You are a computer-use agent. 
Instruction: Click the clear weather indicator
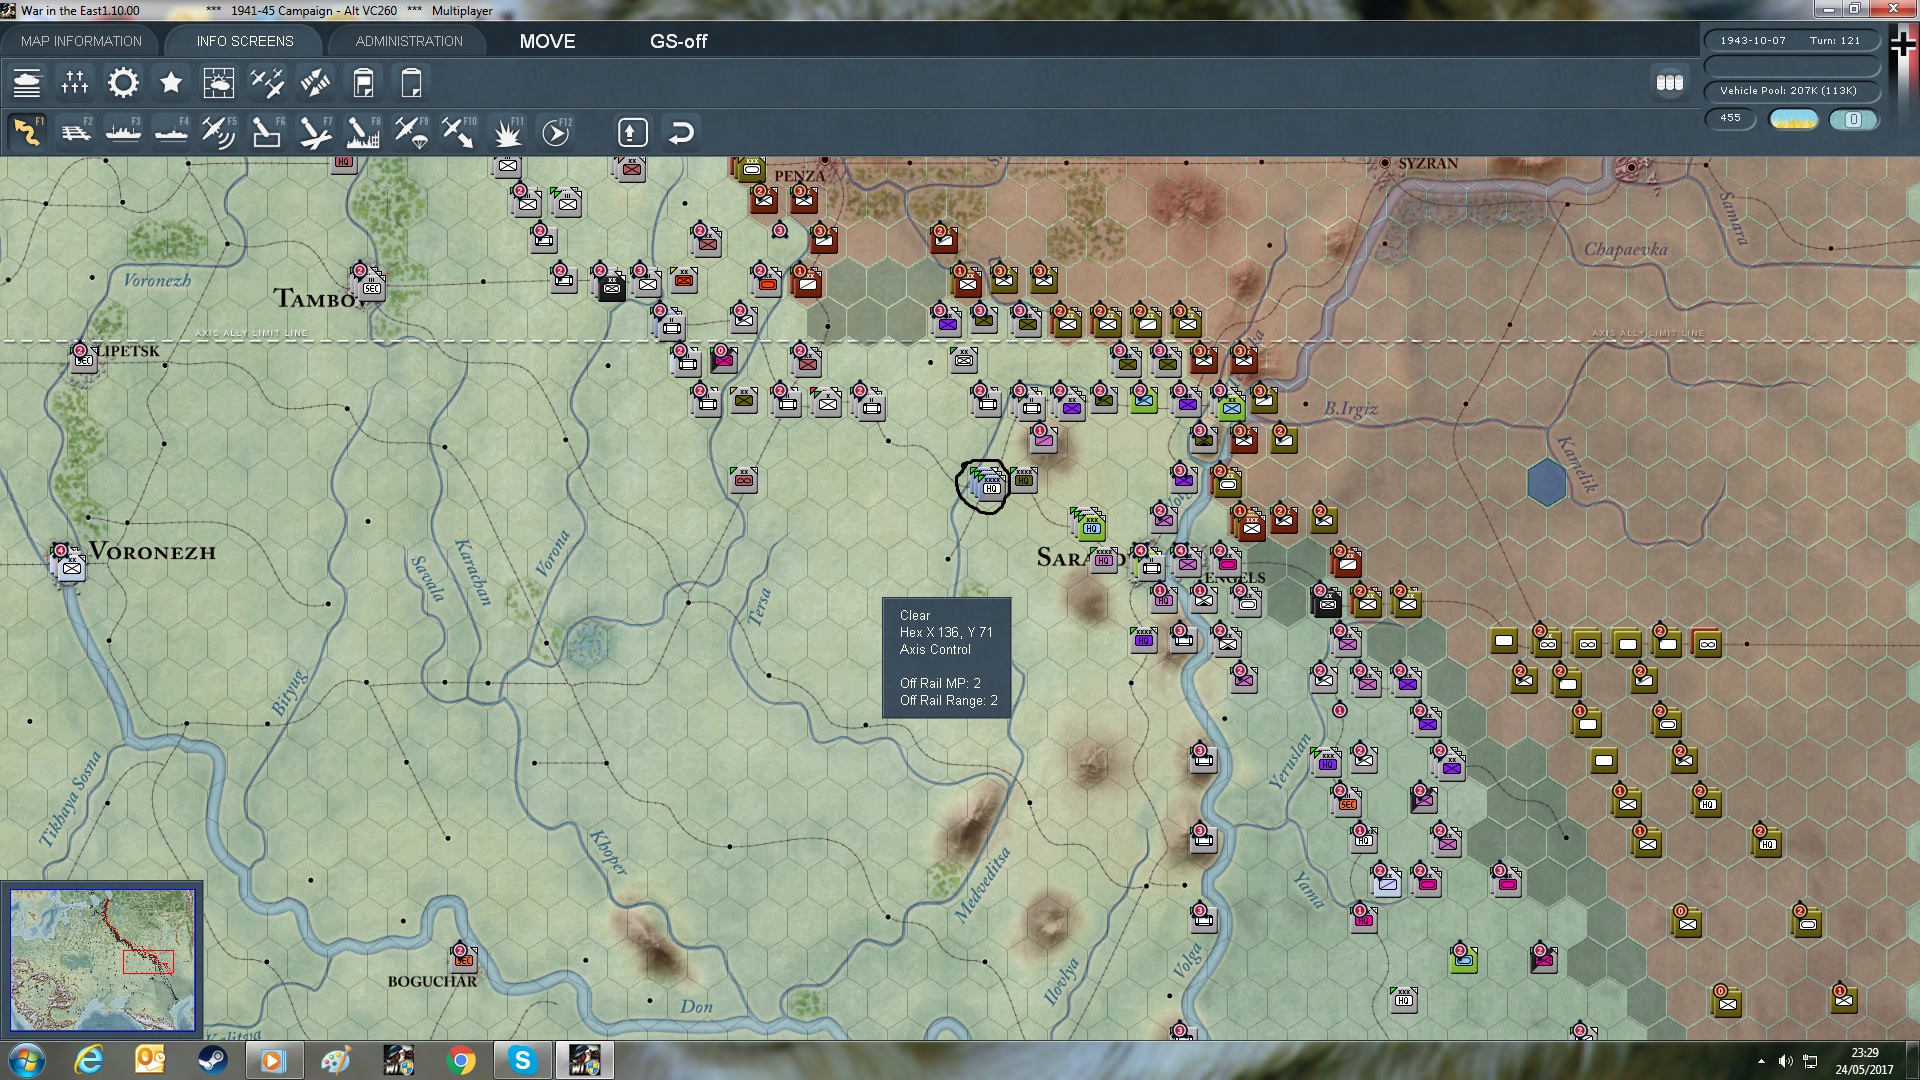click(1794, 120)
